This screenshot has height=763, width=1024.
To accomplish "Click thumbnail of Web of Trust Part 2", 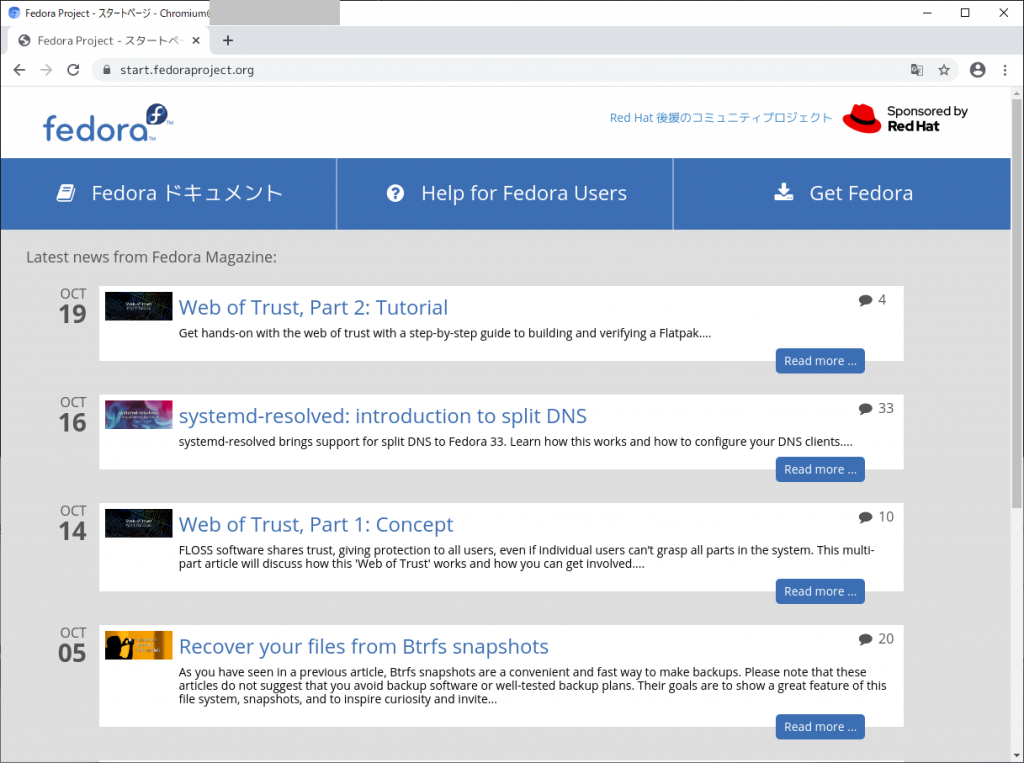I will (x=138, y=306).
